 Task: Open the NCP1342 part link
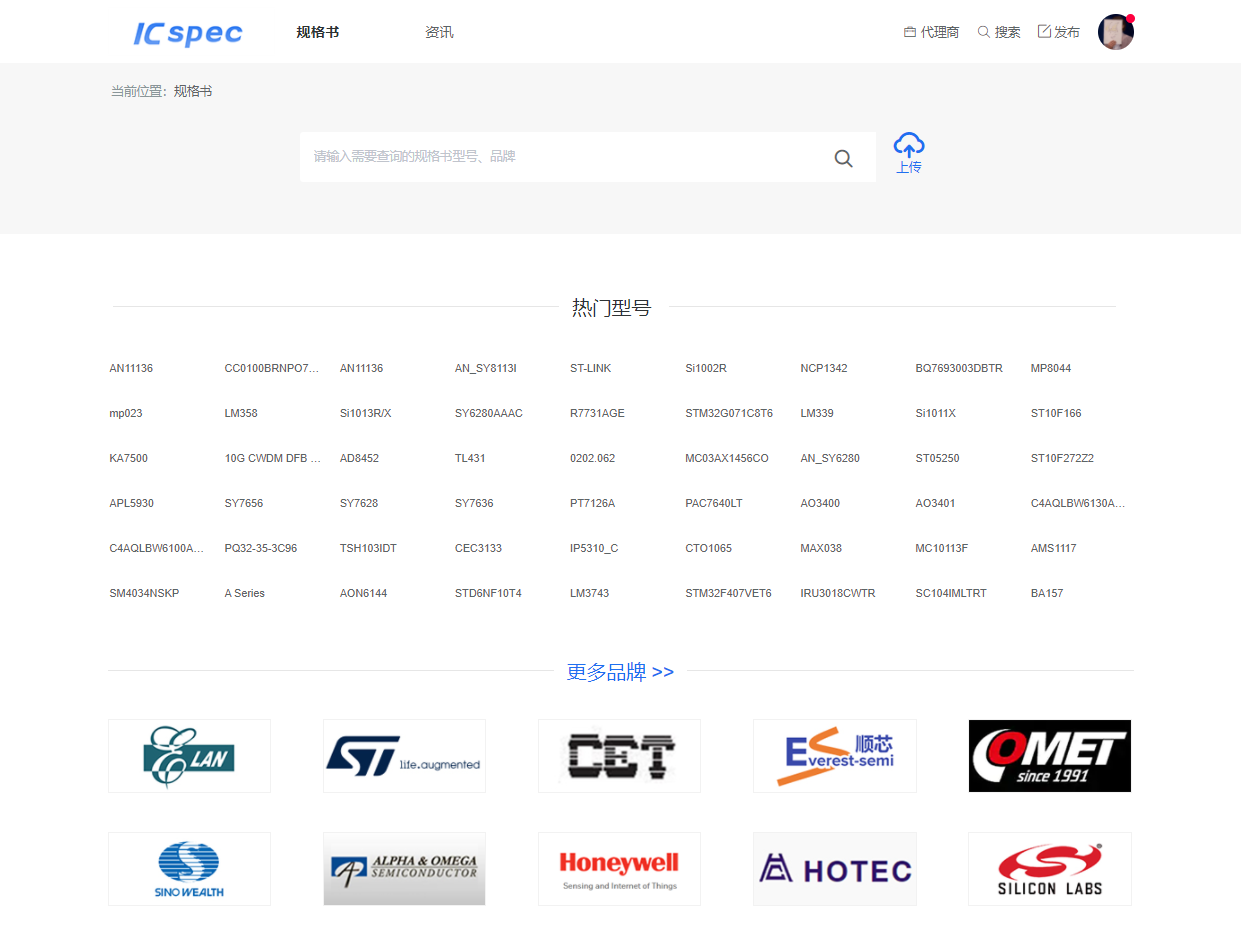pyautogui.click(x=824, y=368)
